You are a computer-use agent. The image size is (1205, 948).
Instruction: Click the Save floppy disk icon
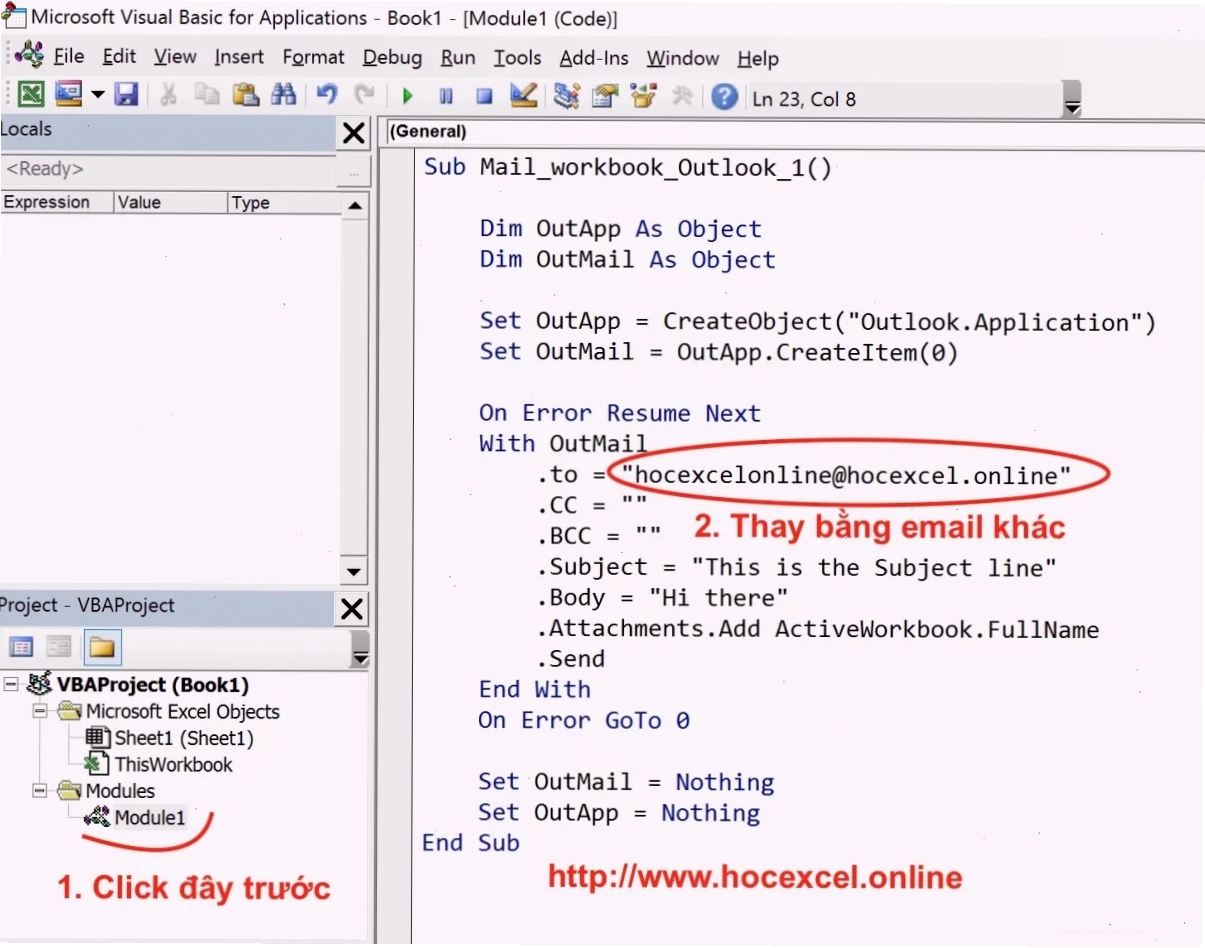tap(126, 95)
